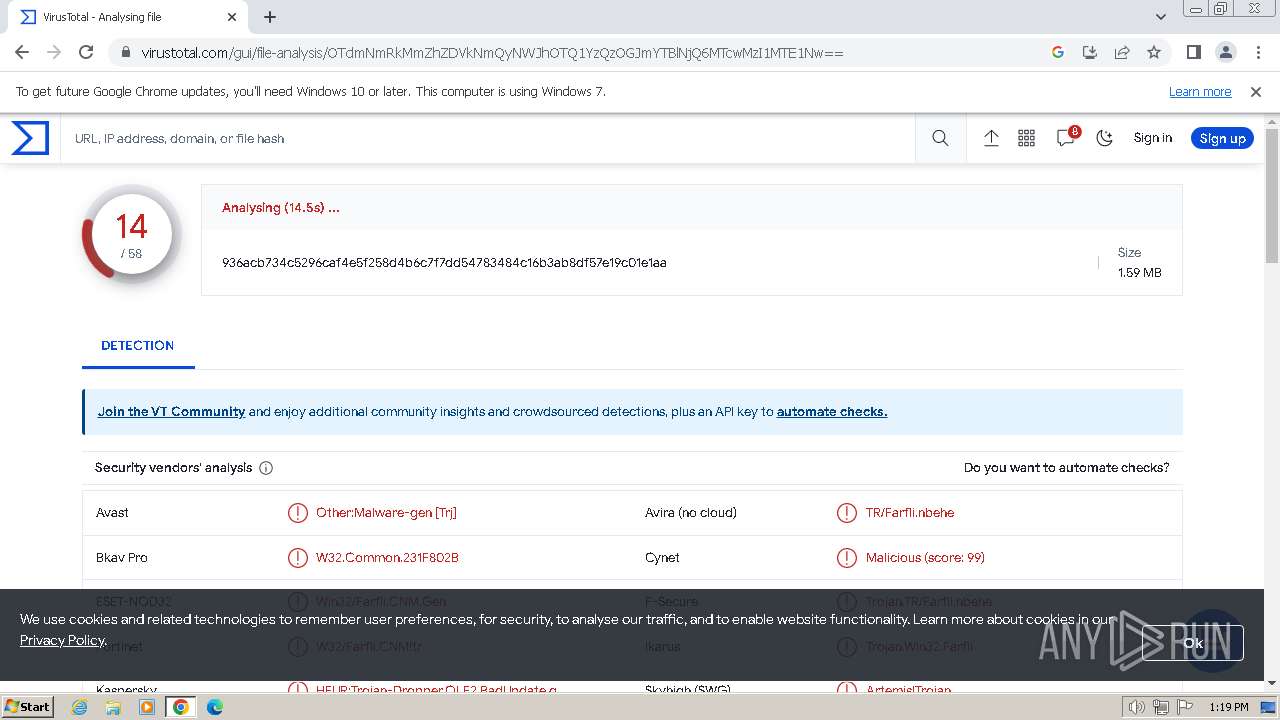Click the 1.59 MB size value

(x=1140, y=272)
